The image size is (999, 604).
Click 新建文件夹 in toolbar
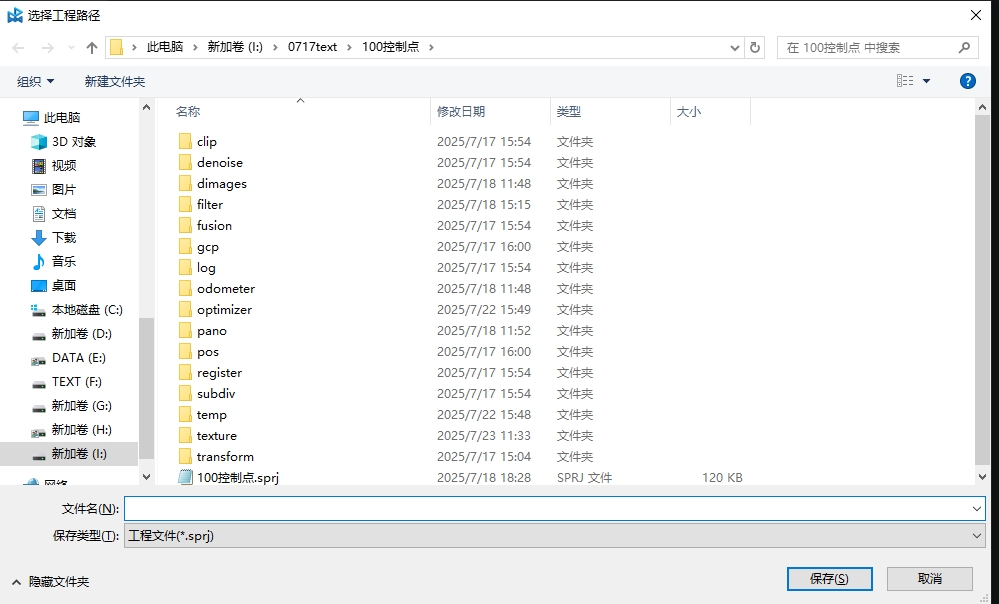[114, 81]
